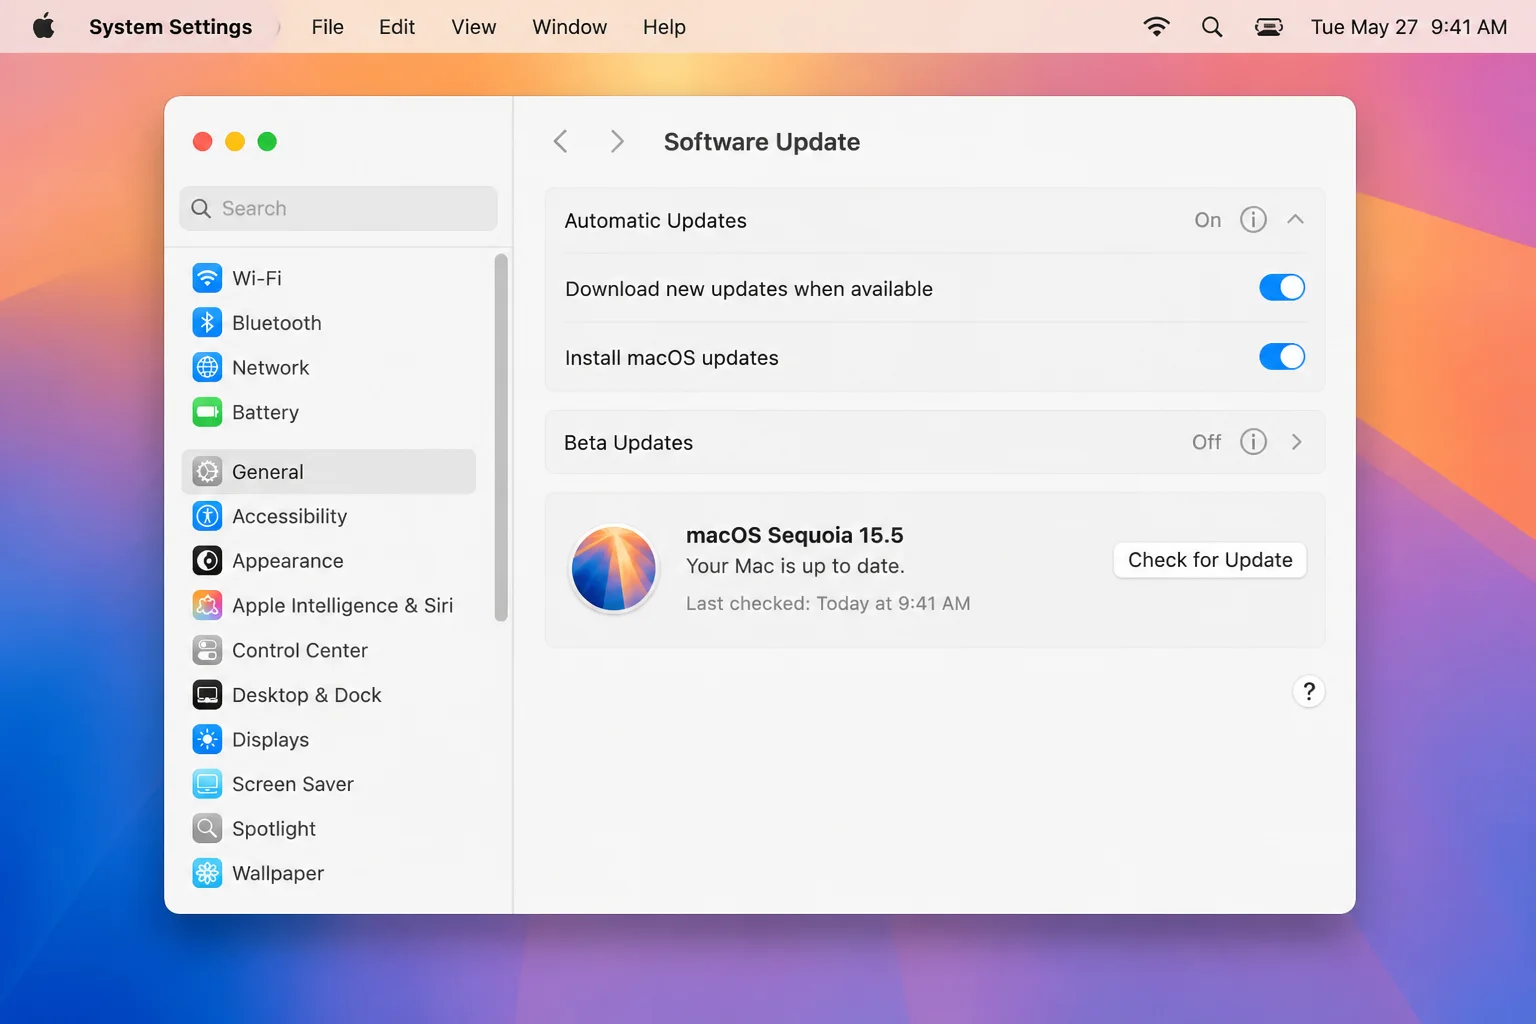
Task: Go forward with the right chevron
Action: pyautogui.click(x=617, y=142)
